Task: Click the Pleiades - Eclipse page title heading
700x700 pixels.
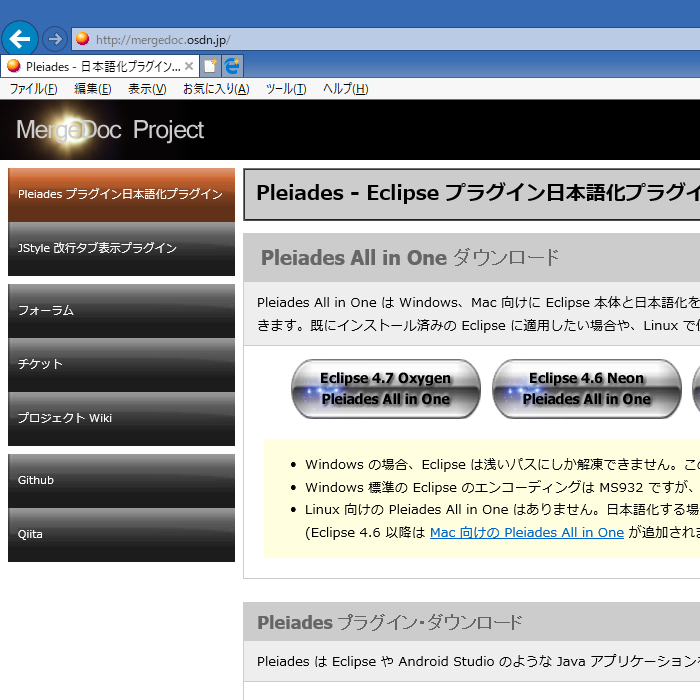Action: coord(478,193)
